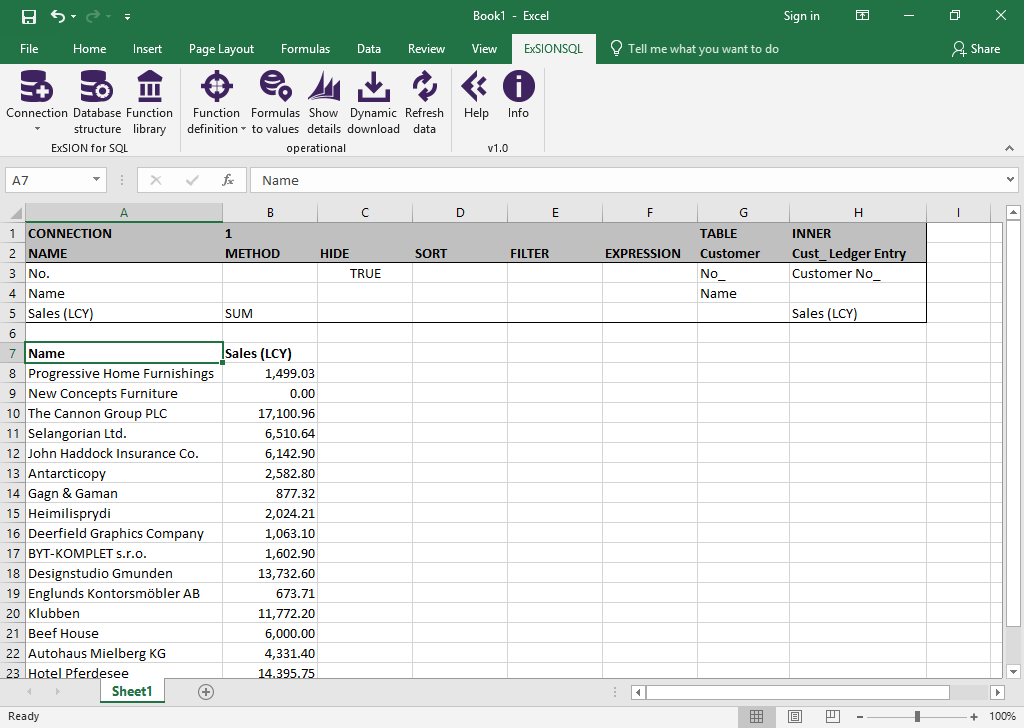Open the Function library
The height and width of the screenshot is (728, 1024).
coord(150,103)
